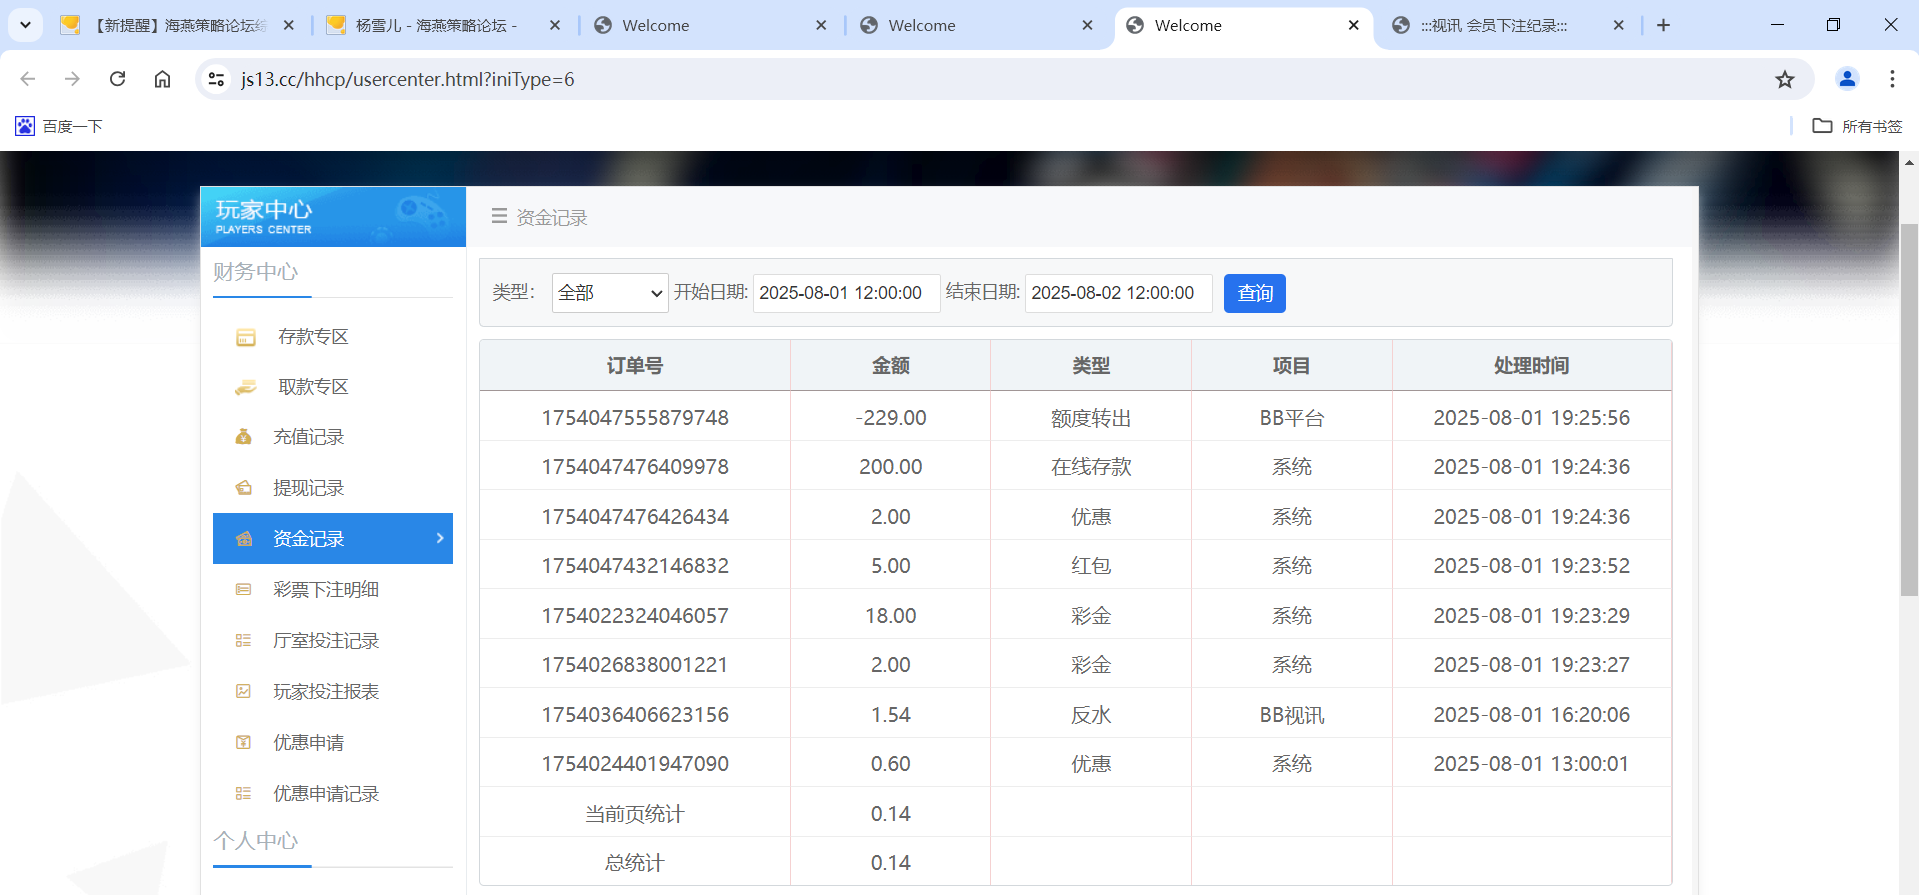The image size is (1919, 895).
Task: Click the 订单号 column header
Action: coord(635,366)
